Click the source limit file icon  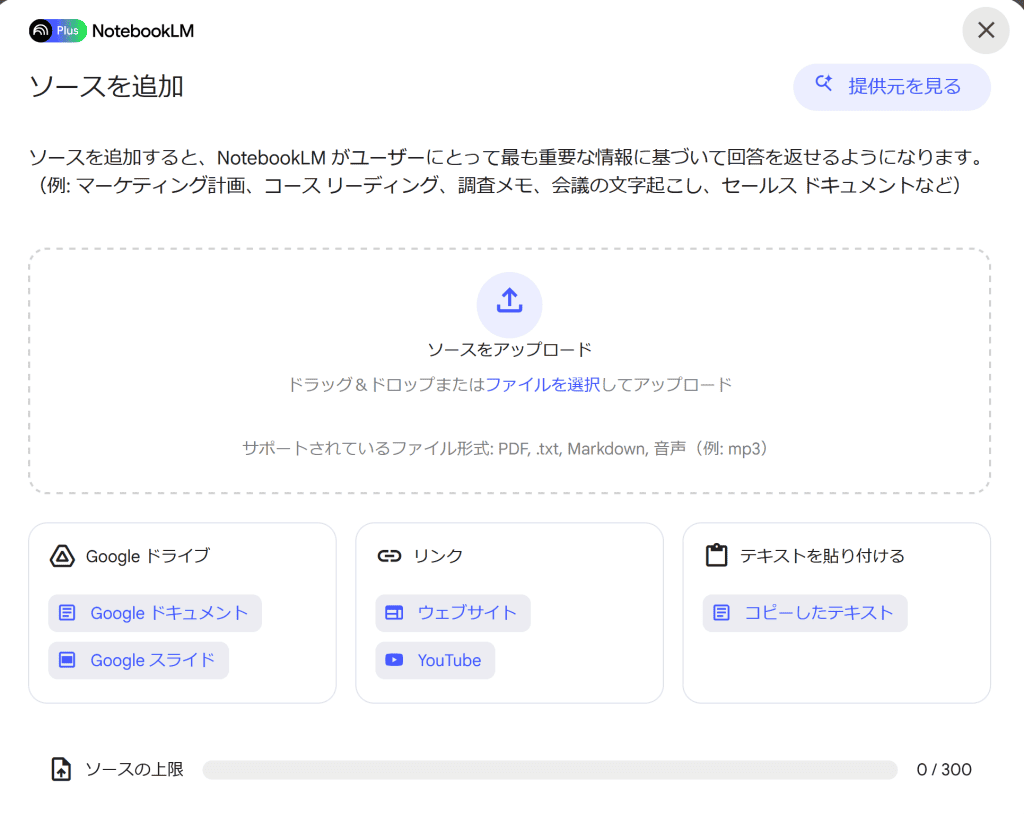pos(61,769)
